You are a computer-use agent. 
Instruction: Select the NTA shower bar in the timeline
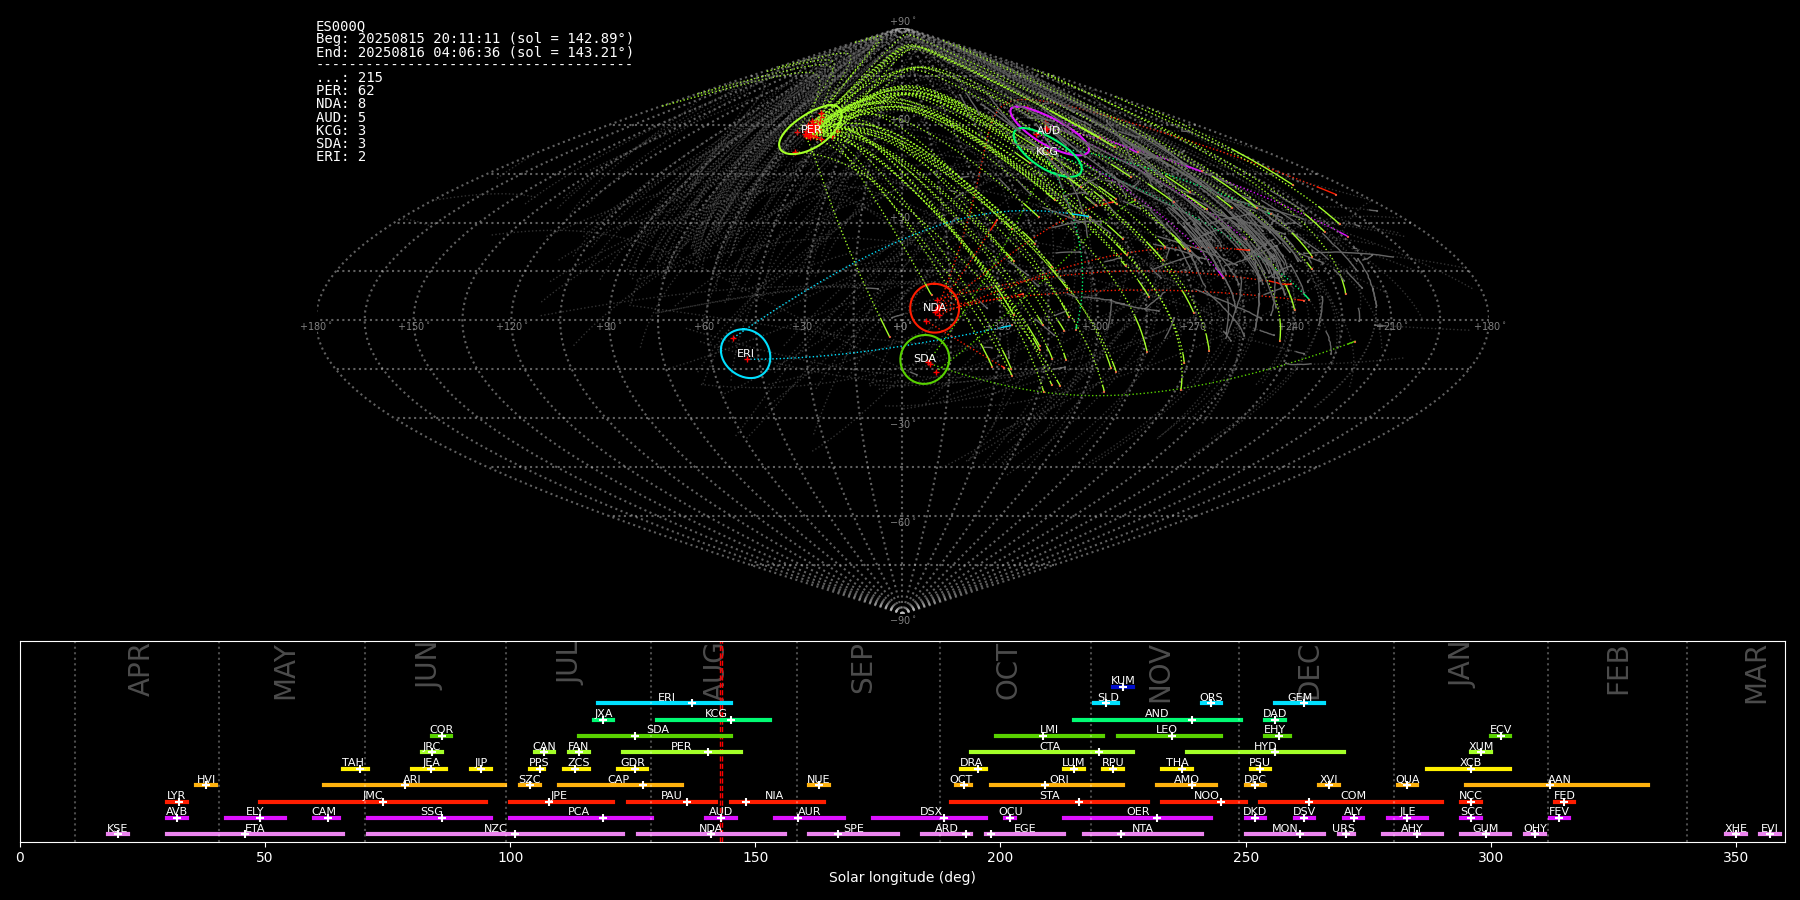pyautogui.click(x=1142, y=834)
